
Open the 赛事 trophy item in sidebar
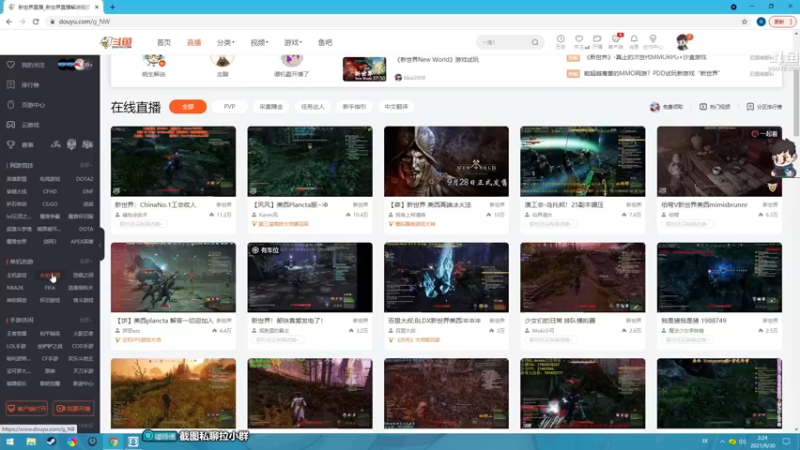pos(27,145)
